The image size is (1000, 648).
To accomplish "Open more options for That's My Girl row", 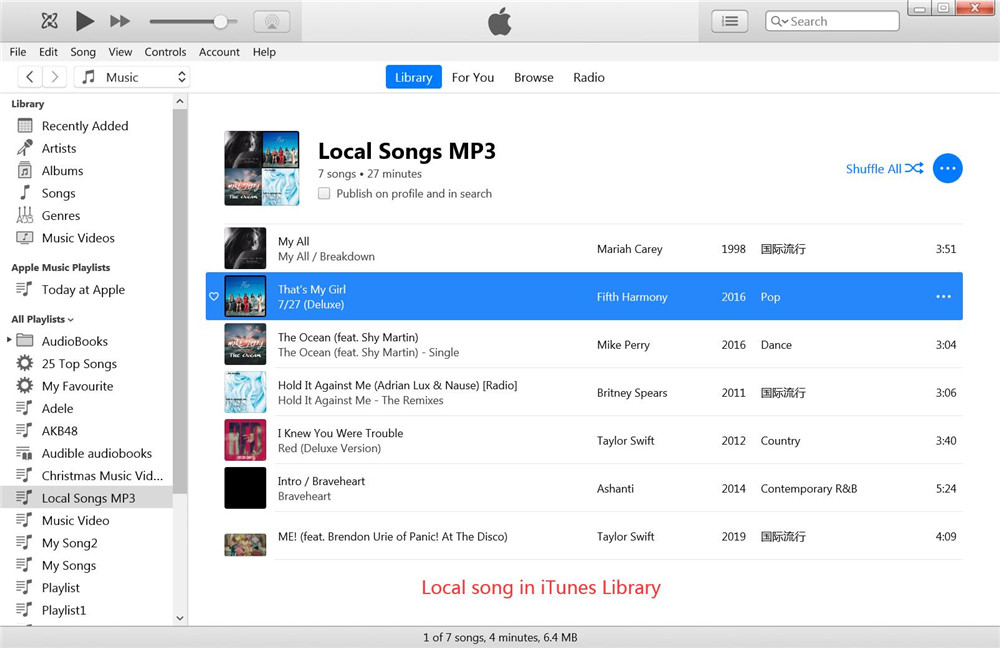I will pyautogui.click(x=943, y=297).
